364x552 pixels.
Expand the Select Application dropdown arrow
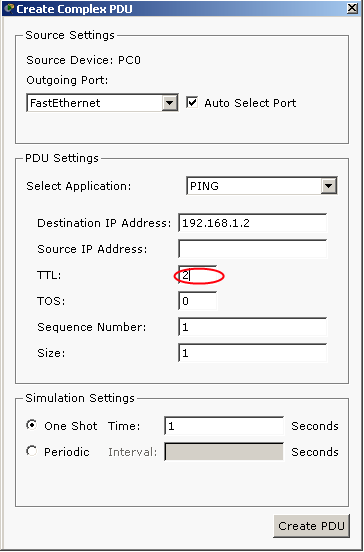(328, 186)
